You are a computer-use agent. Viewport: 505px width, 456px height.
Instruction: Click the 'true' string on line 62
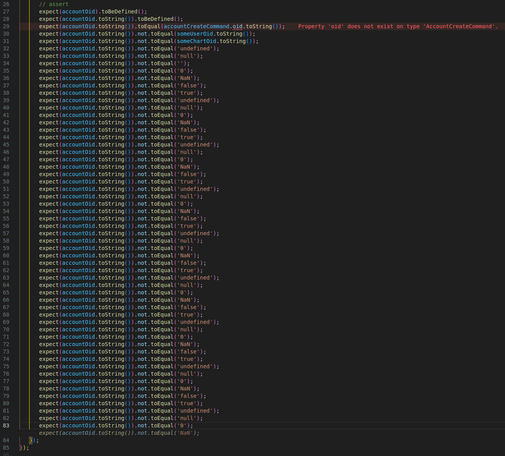pos(187,270)
